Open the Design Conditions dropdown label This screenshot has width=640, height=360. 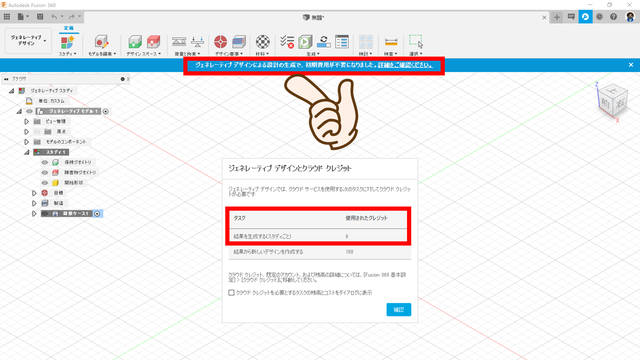229,53
